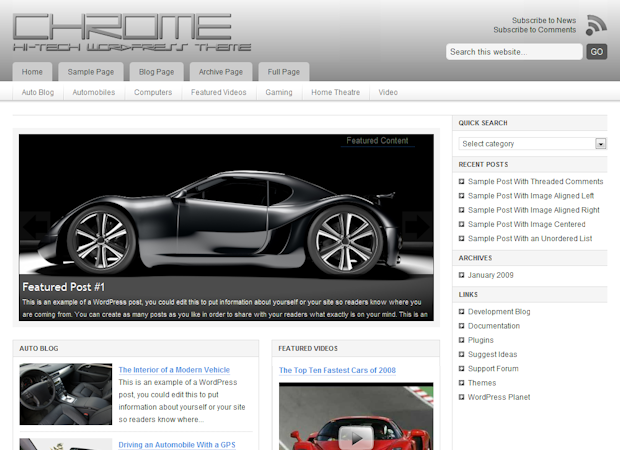The height and width of the screenshot is (450, 620).
Task: Open the January 2009 archive
Action: [x=490, y=275]
